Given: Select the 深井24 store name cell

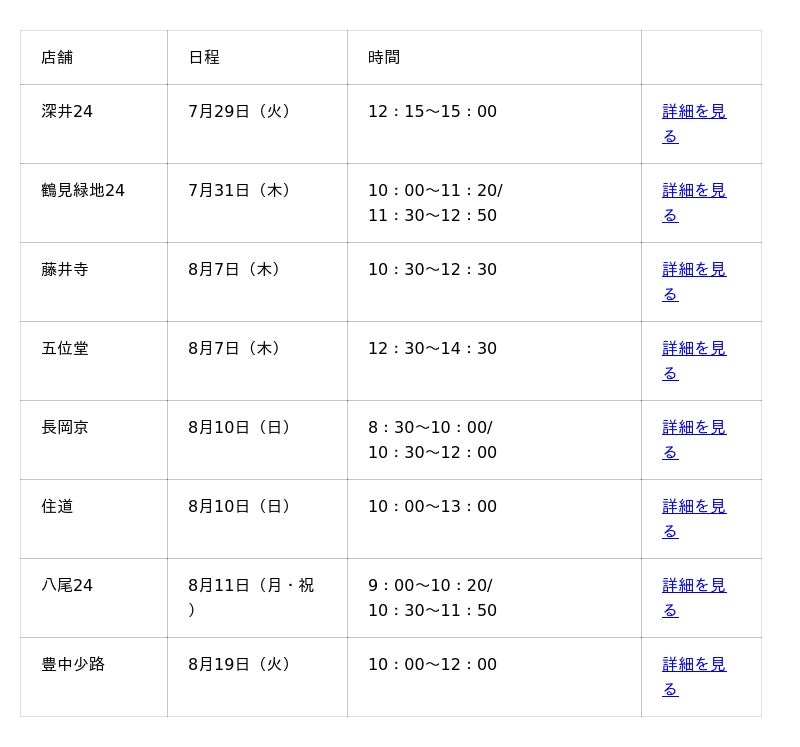Looking at the screenshot, I should pos(67,112).
